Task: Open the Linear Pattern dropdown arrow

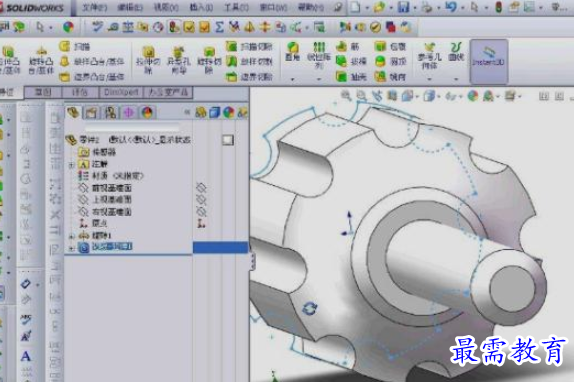Action: 319,79
